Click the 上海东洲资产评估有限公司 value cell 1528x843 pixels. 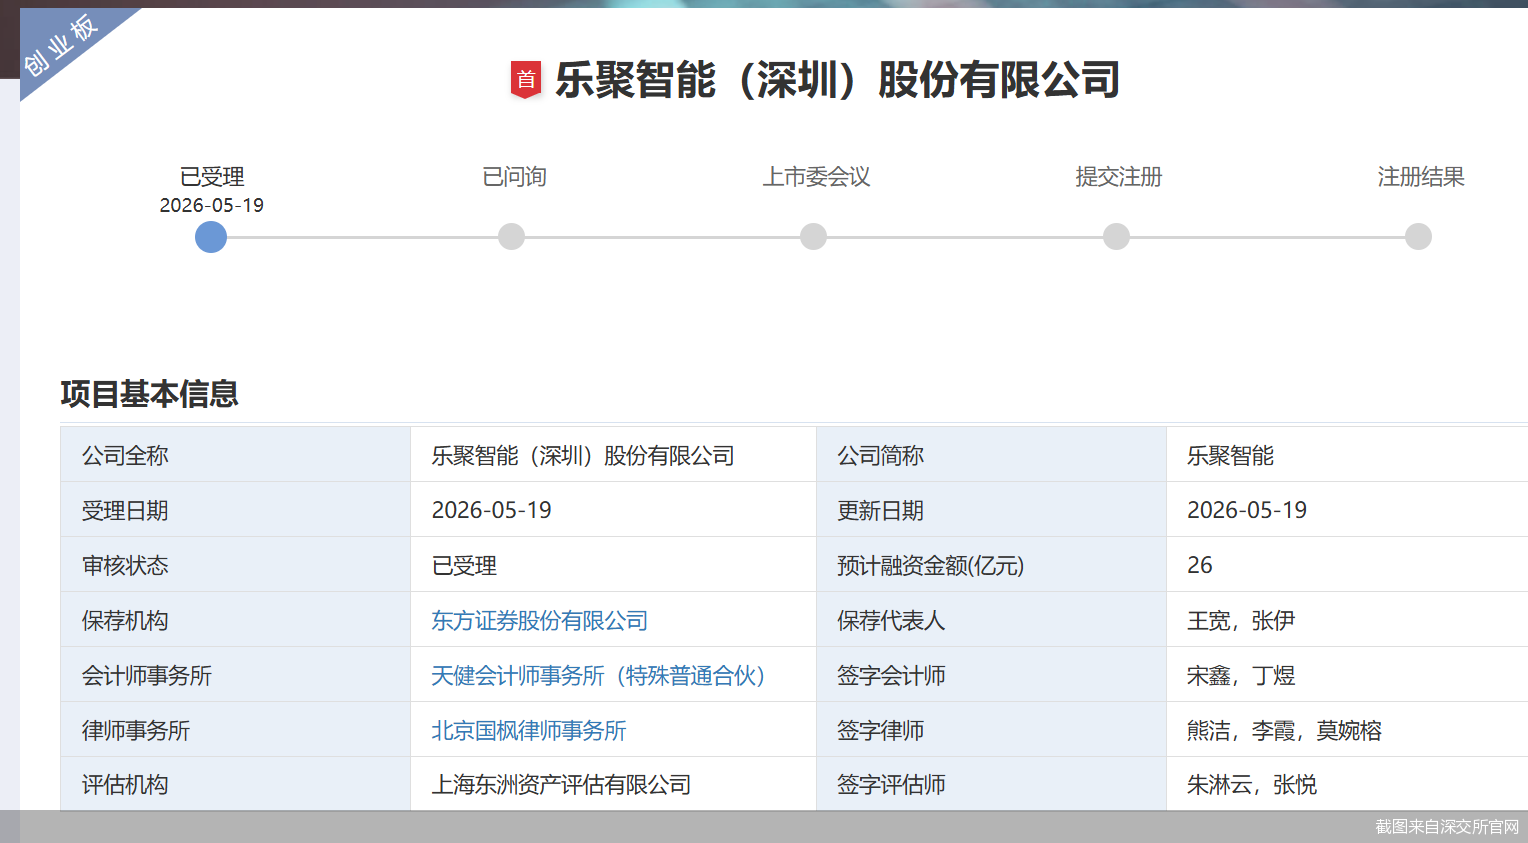(614, 784)
